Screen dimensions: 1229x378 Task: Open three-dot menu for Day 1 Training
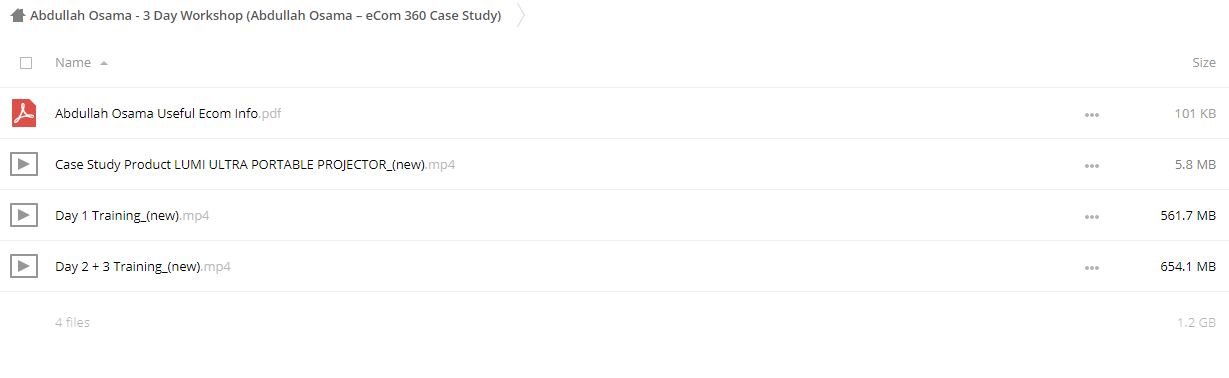tap(1092, 217)
